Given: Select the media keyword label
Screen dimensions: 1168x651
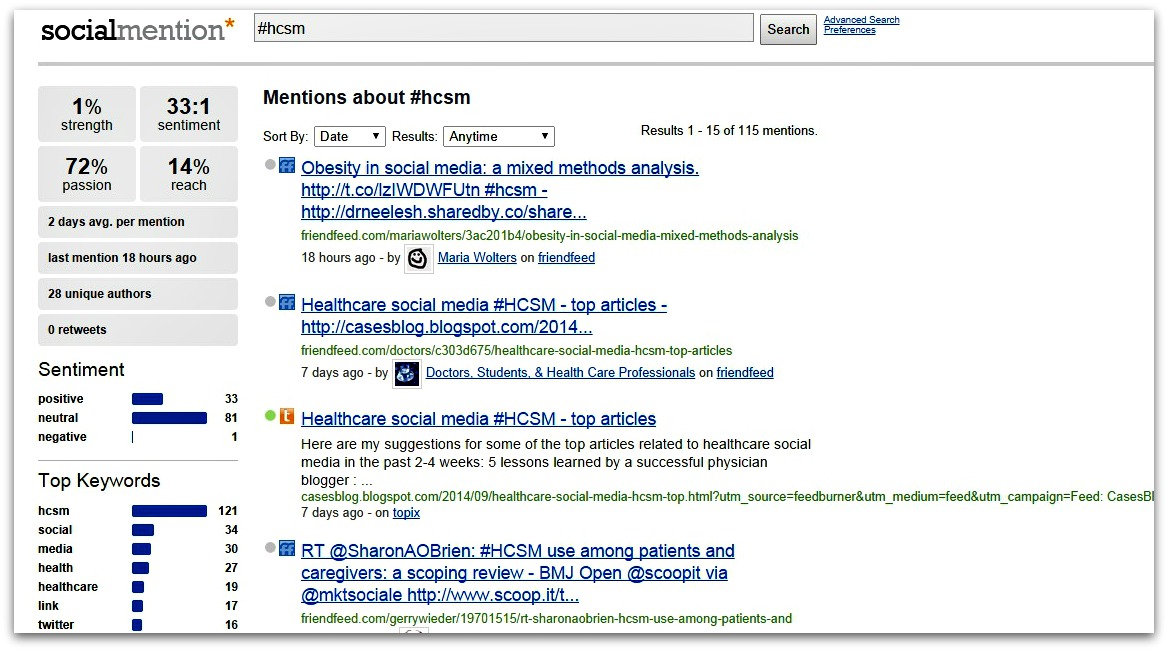Looking at the screenshot, I should click(55, 549).
